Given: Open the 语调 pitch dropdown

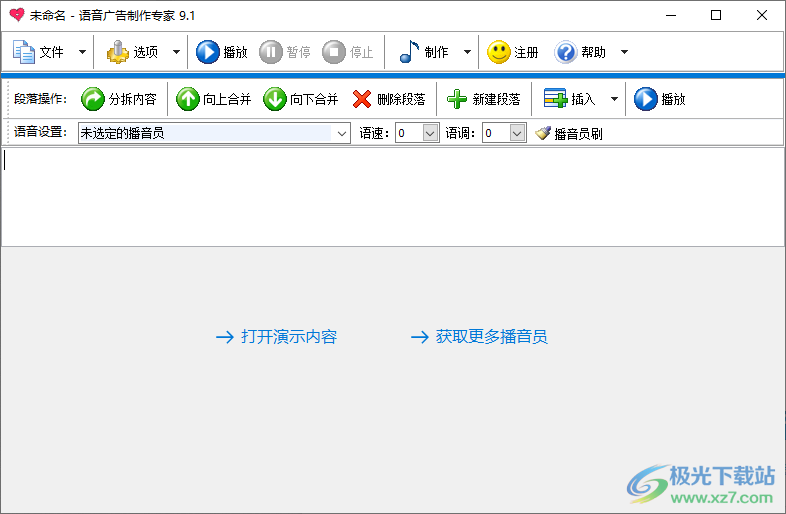Looking at the screenshot, I should (517, 133).
